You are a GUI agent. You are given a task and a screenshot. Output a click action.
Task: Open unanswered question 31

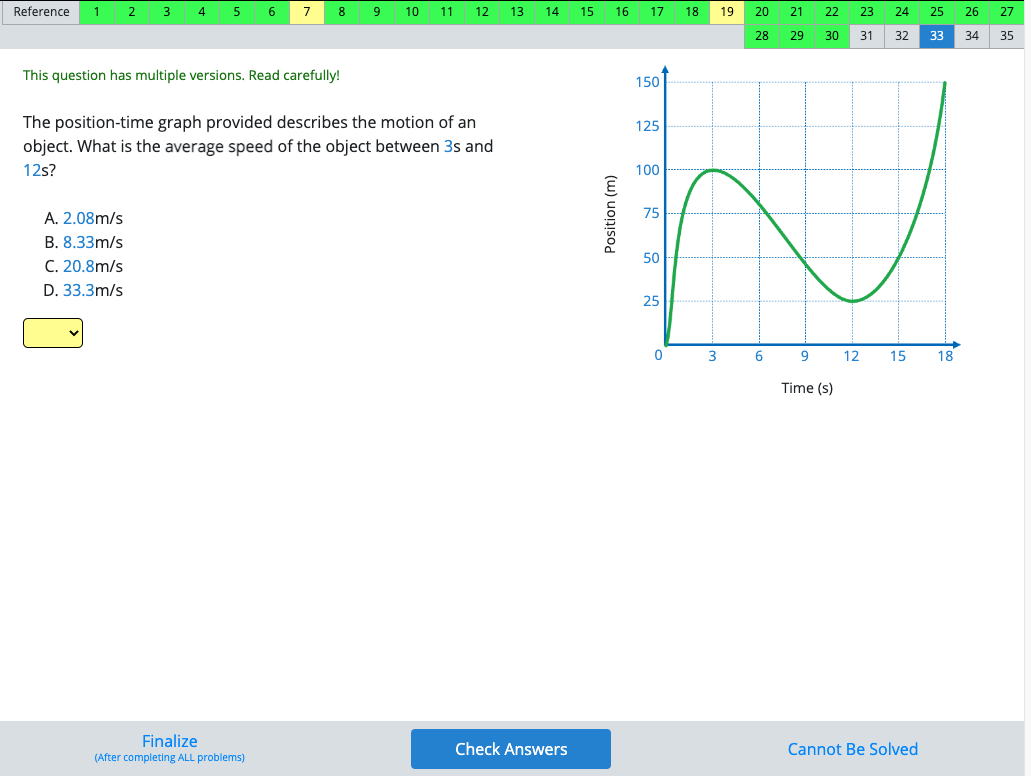[867, 36]
